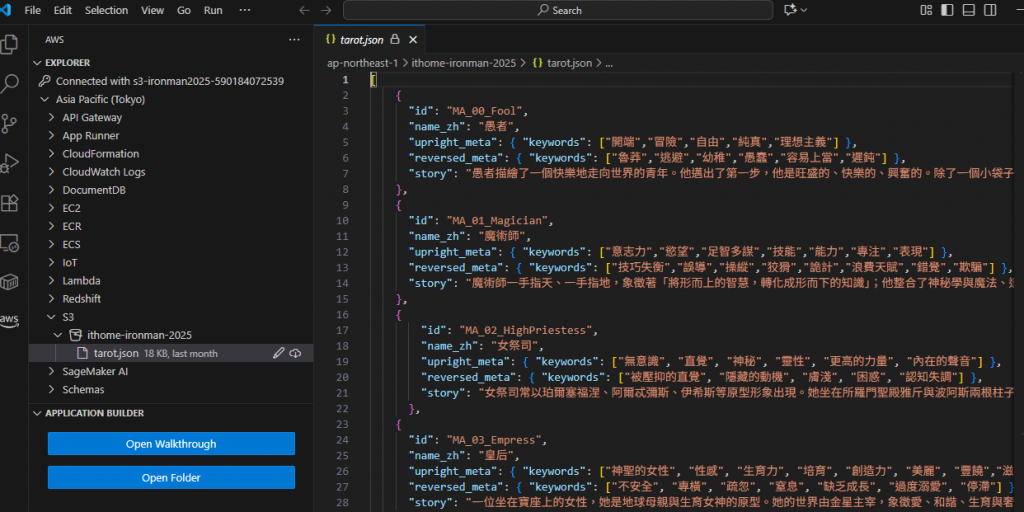1024x512 pixels.
Task: Expand the IoT node
Action: (x=51, y=263)
